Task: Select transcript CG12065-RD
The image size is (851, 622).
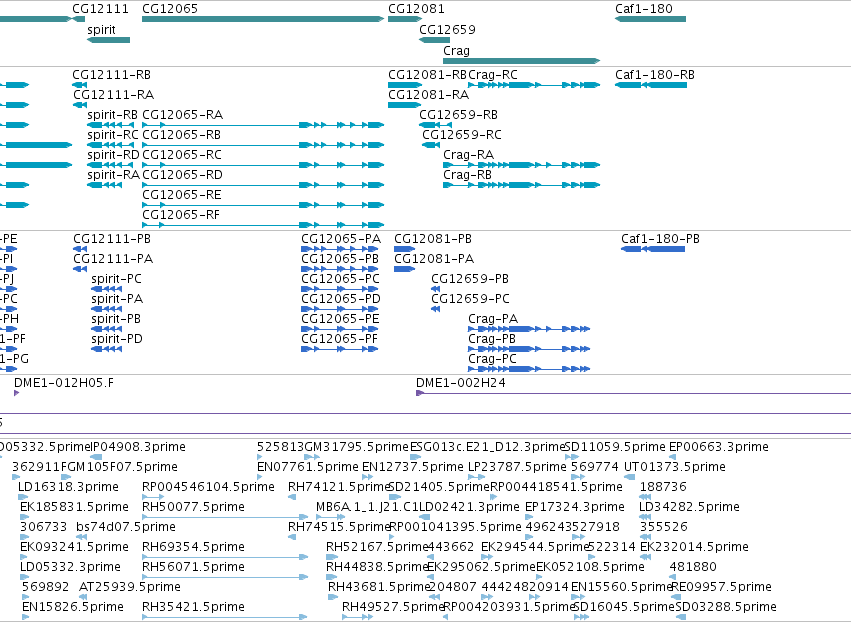Action: pyautogui.click(x=182, y=175)
